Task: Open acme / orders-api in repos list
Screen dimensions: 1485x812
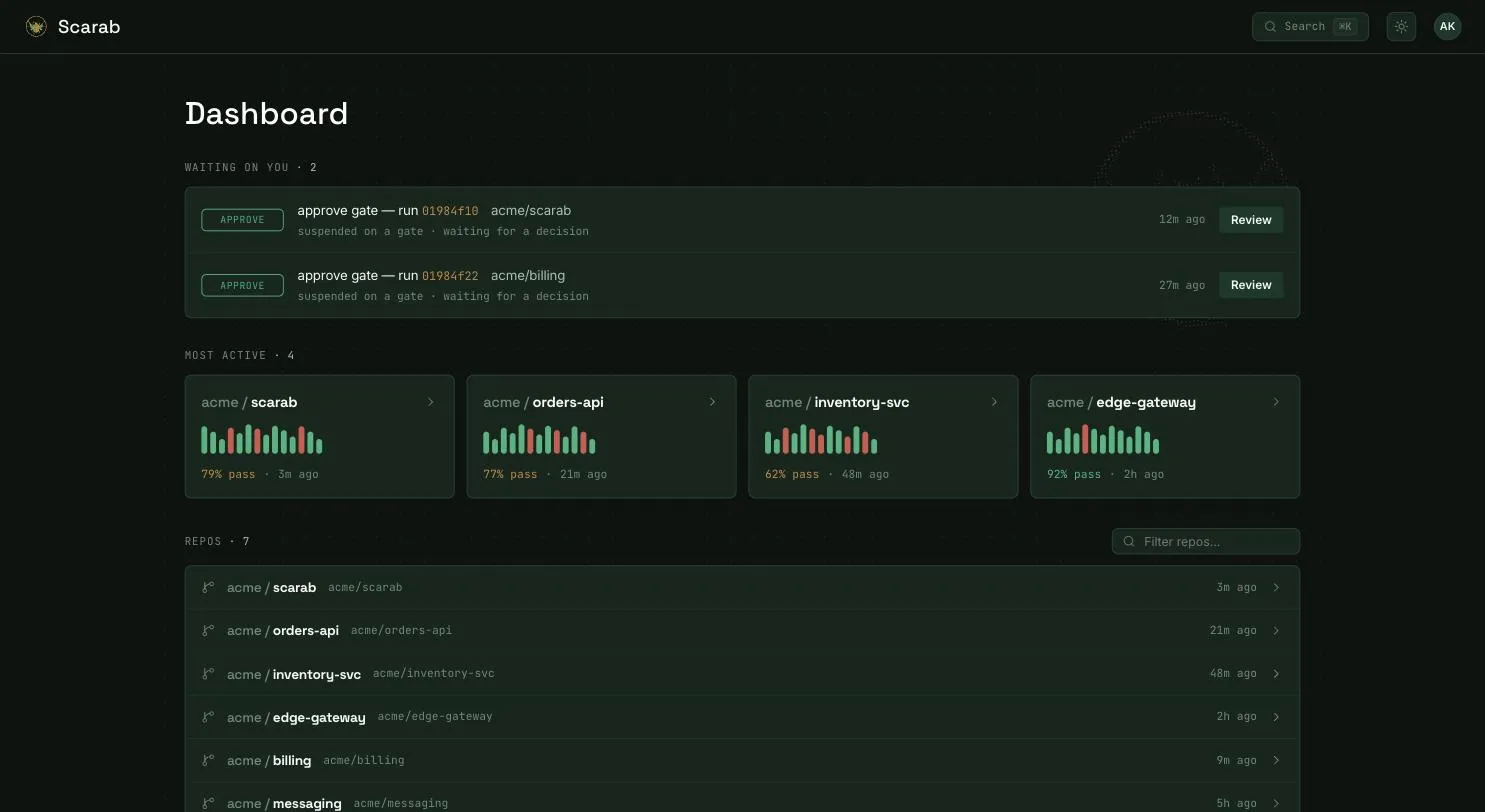Action: (283, 630)
